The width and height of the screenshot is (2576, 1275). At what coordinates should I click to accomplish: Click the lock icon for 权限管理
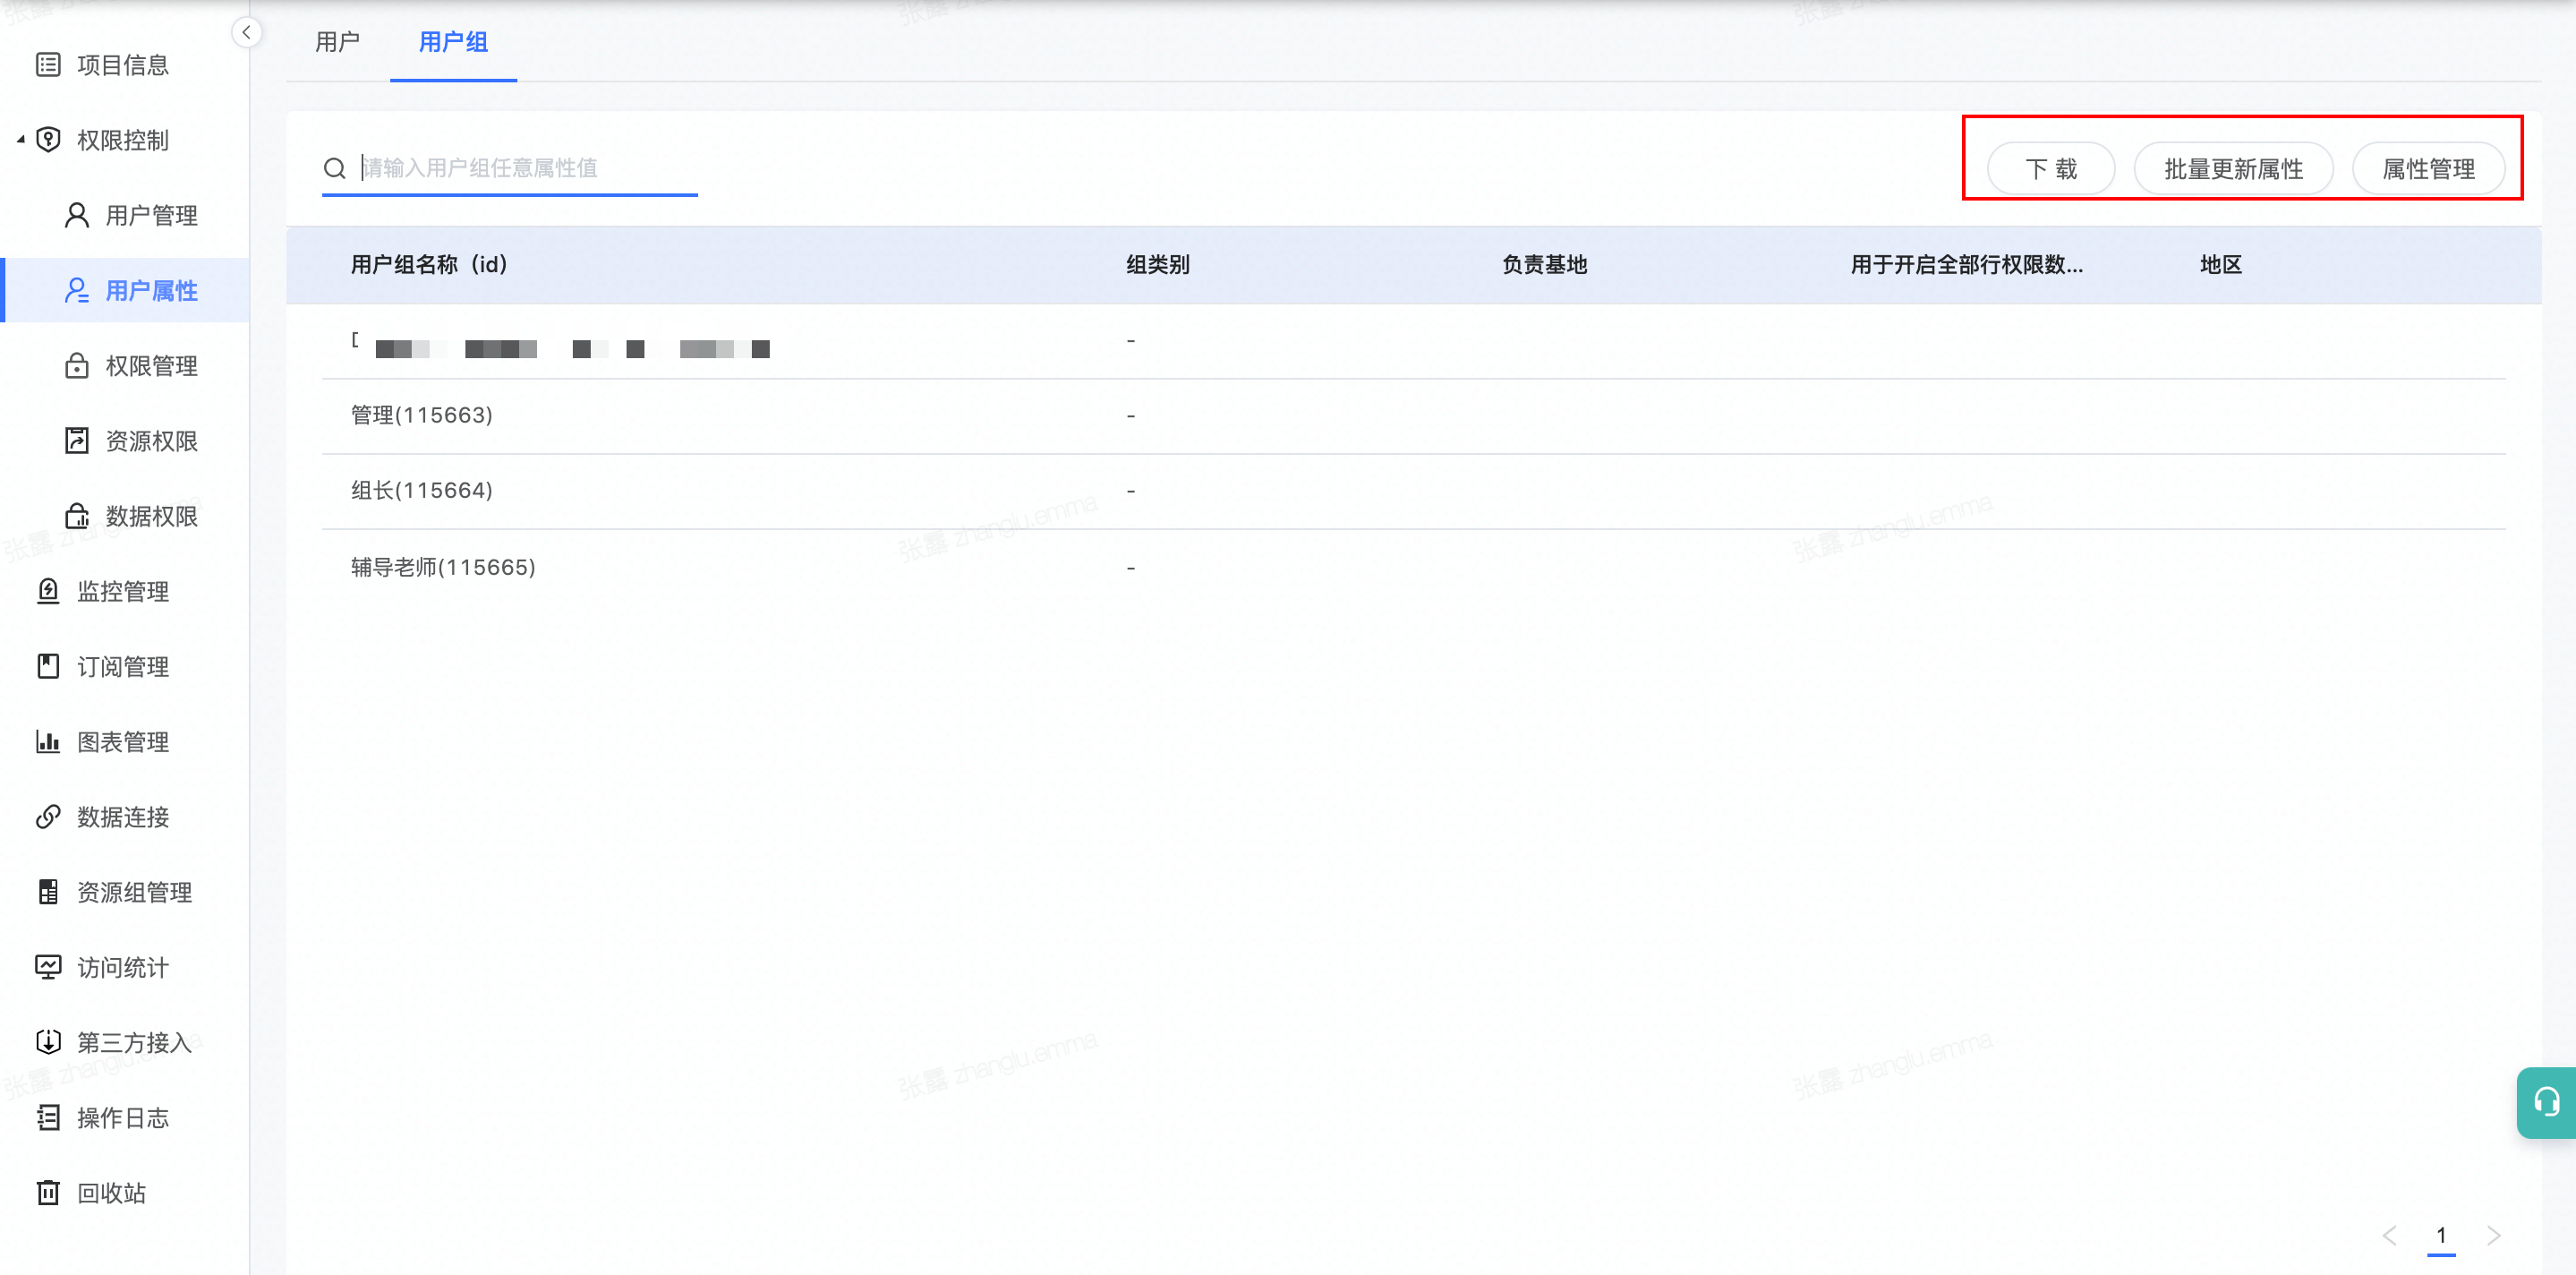click(77, 366)
